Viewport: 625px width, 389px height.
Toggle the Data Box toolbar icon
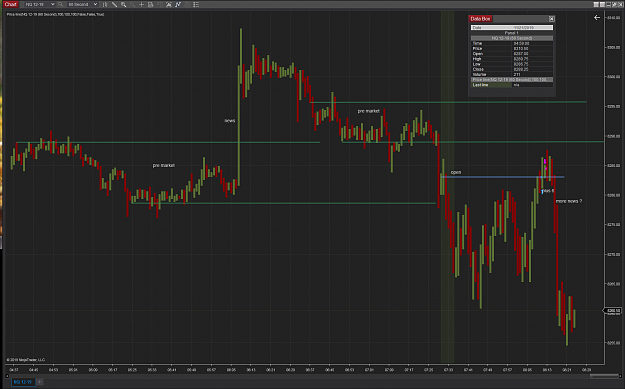coord(150,4)
